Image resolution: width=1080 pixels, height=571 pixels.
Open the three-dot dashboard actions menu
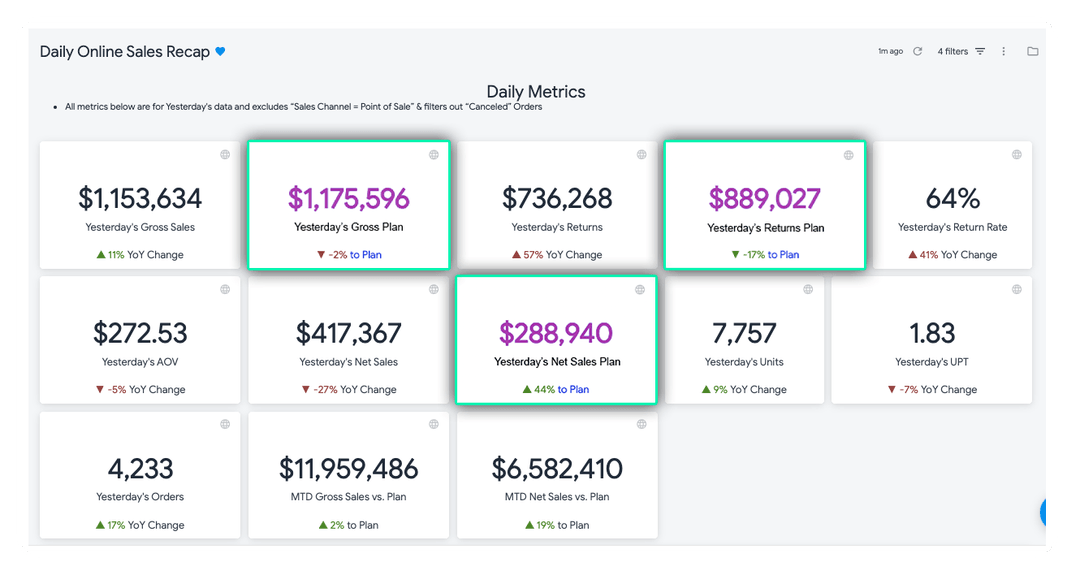1004,51
